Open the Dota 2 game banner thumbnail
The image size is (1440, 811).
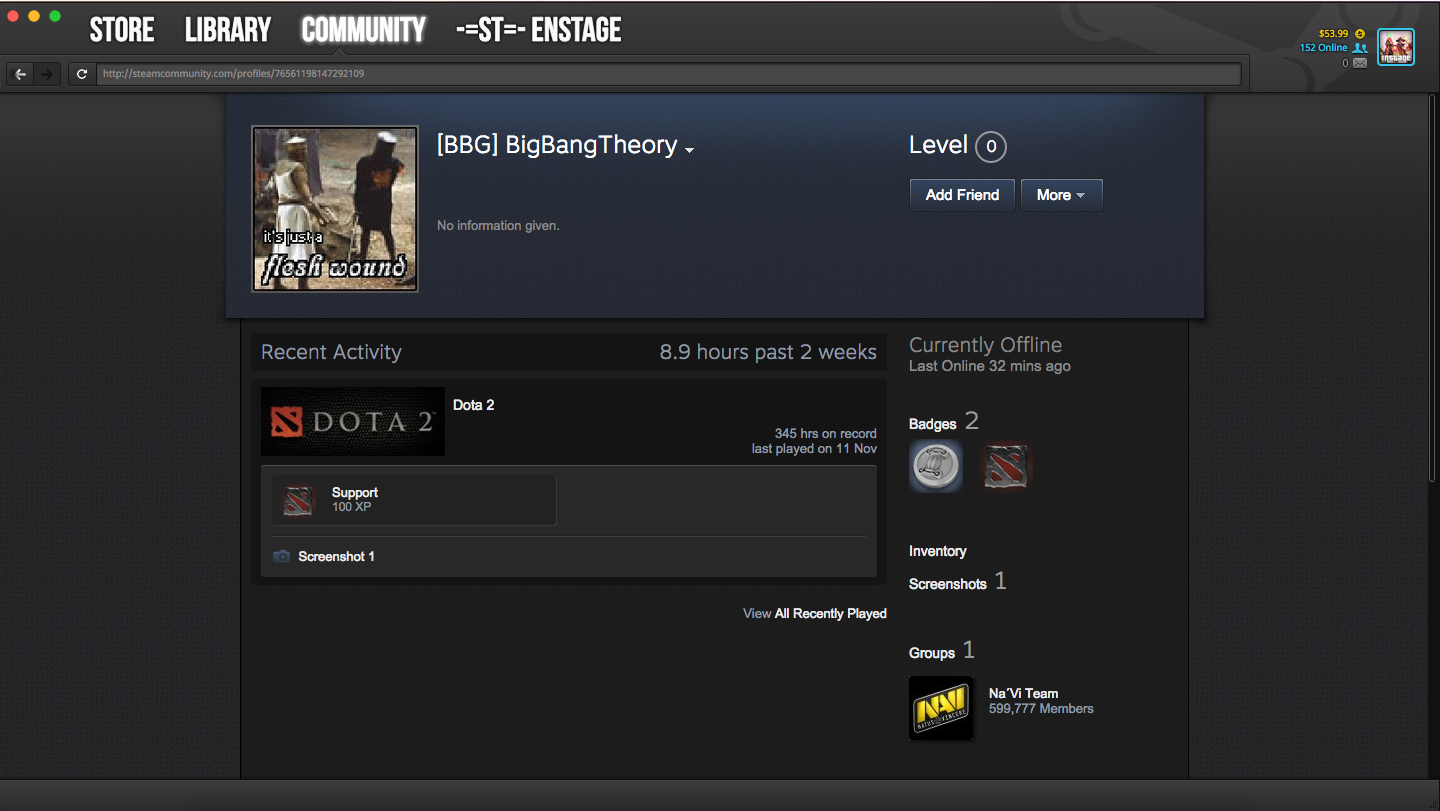coord(352,421)
